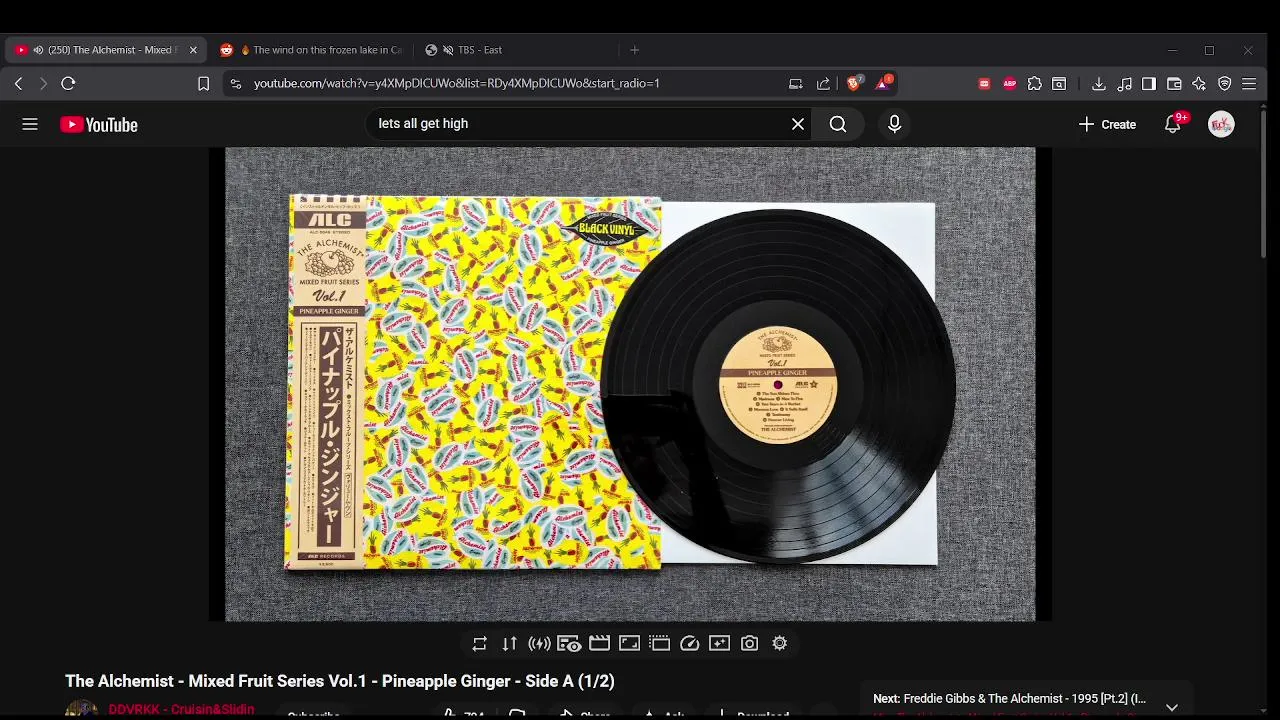Click the video filters sparkle icon
Image resolution: width=1280 pixels, height=720 pixels.
(x=719, y=644)
